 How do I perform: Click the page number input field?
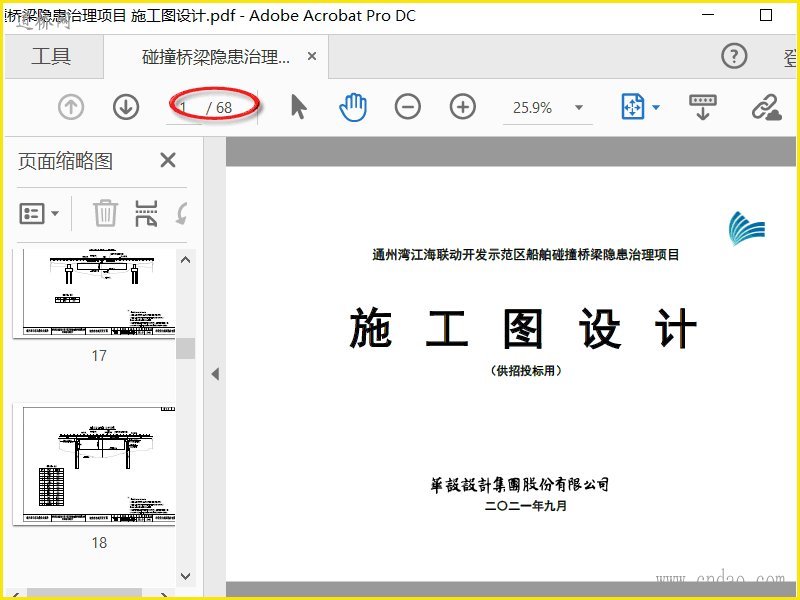tap(185, 108)
